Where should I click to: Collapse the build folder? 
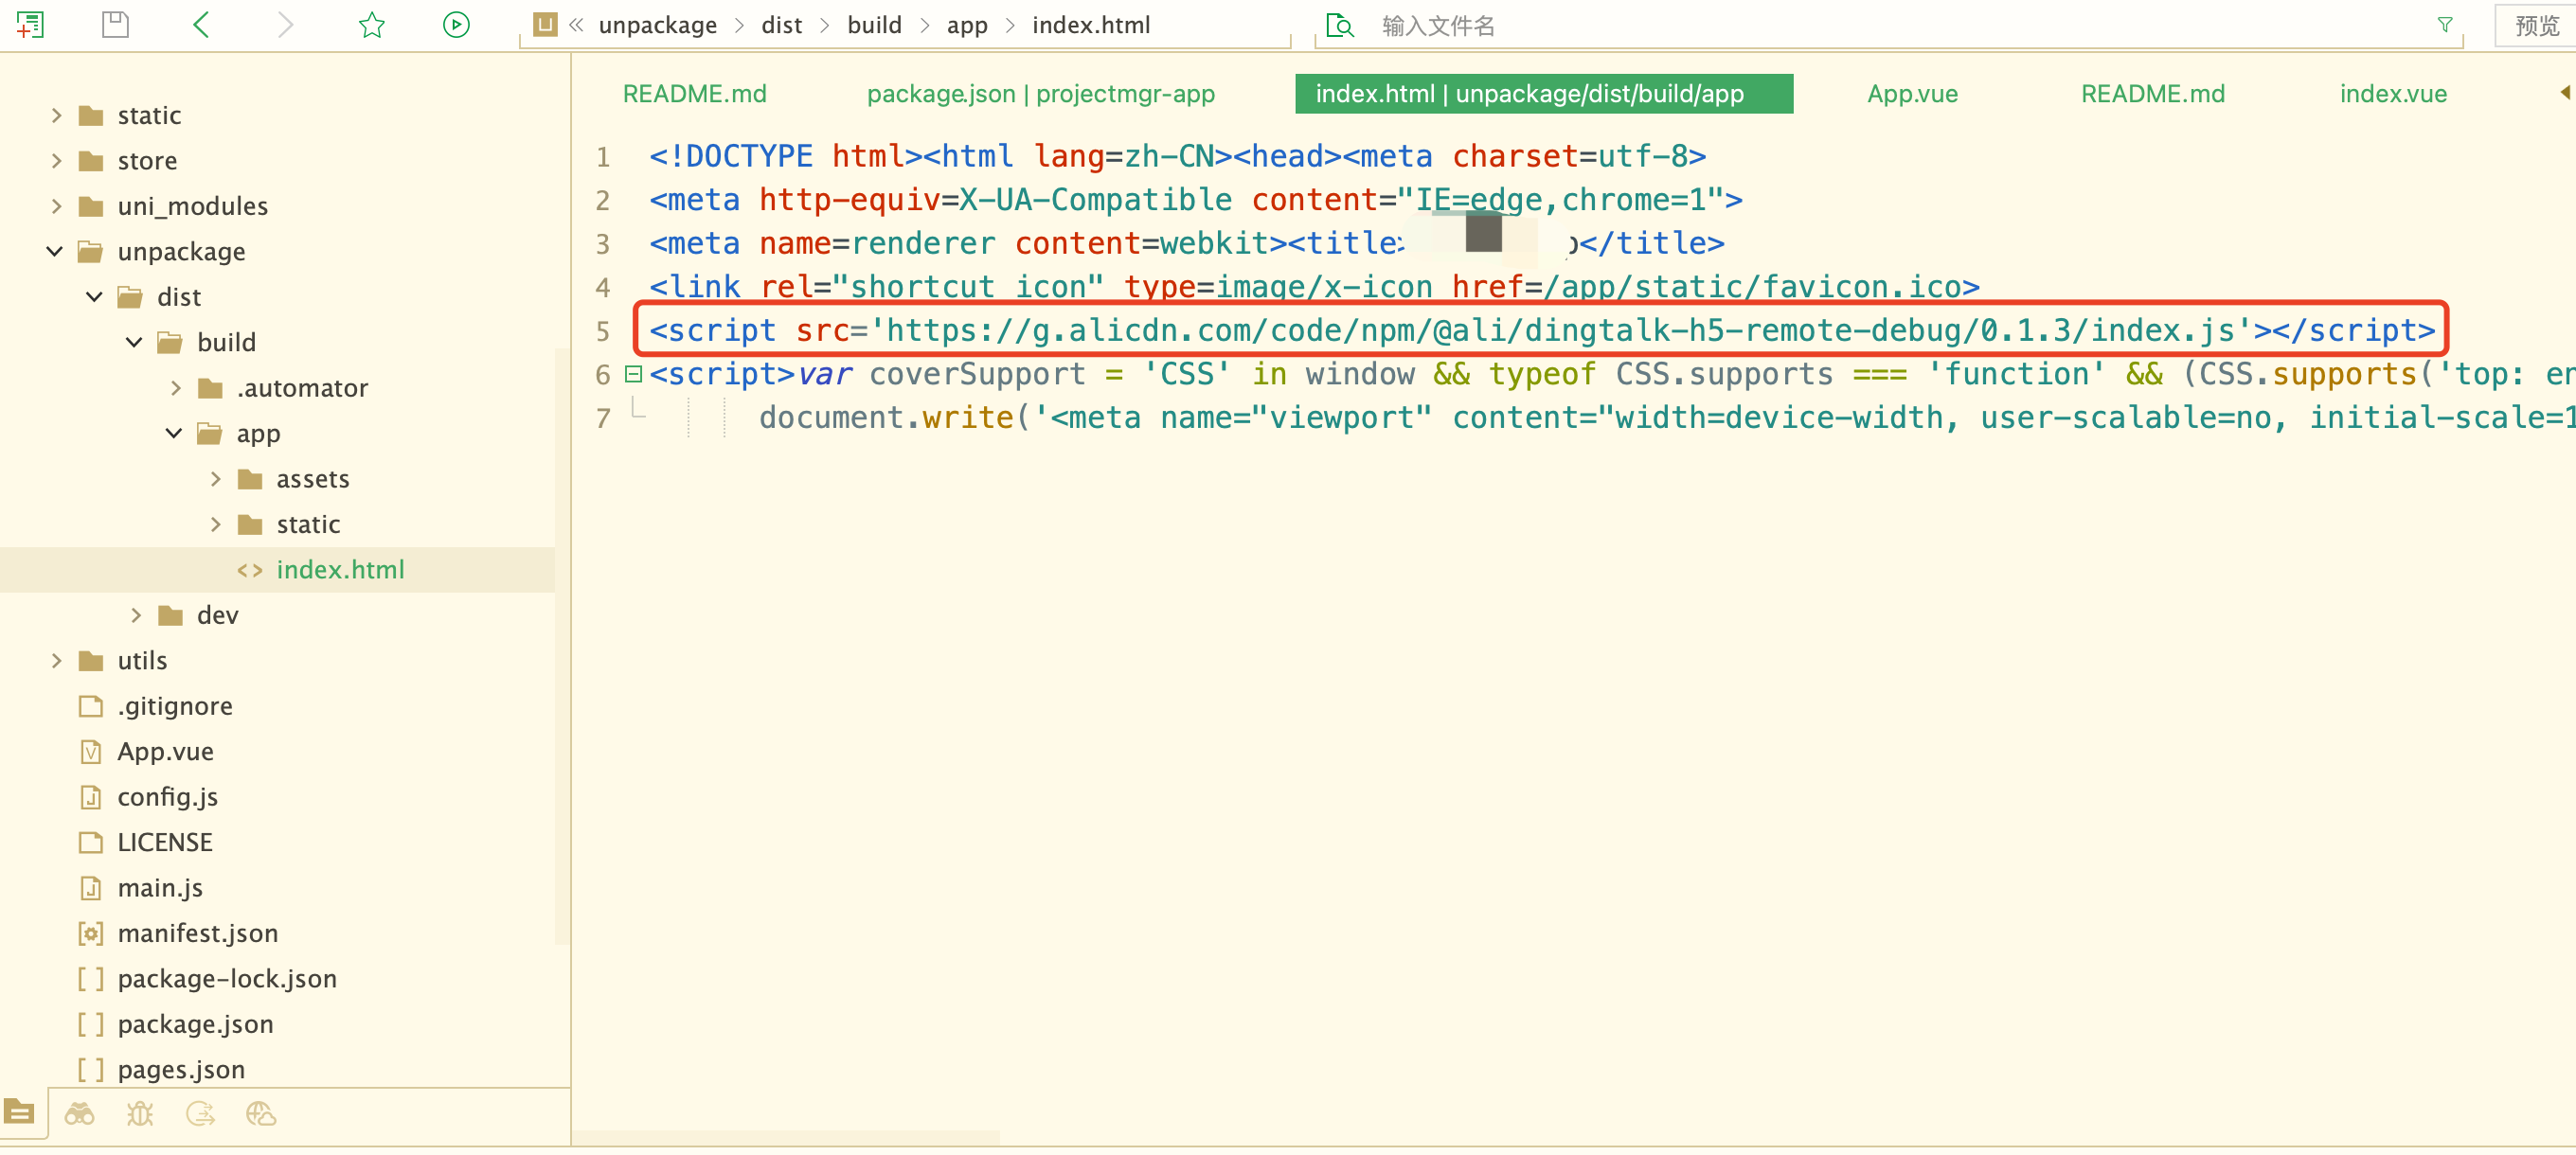pos(134,342)
